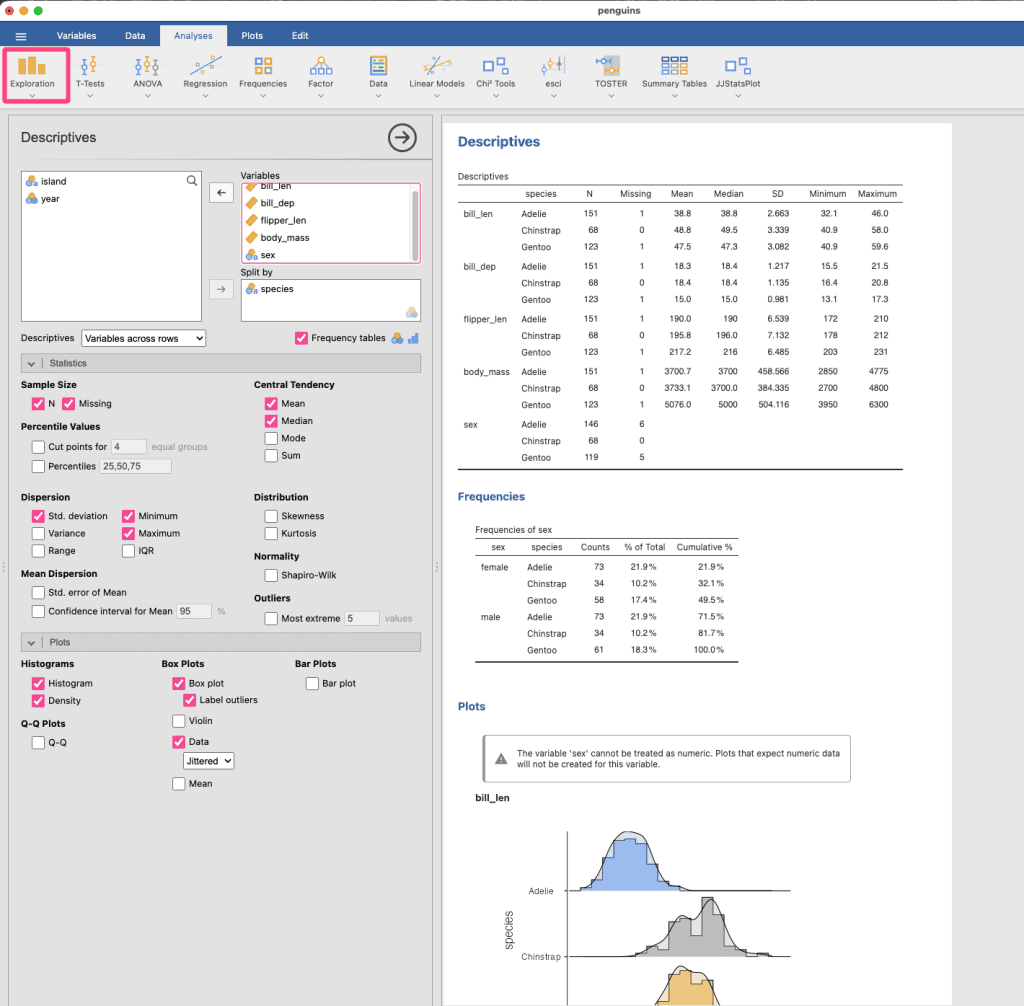Click the Descriptives results heading
The image size is (1024, 1006).
pyautogui.click(x=499, y=142)
